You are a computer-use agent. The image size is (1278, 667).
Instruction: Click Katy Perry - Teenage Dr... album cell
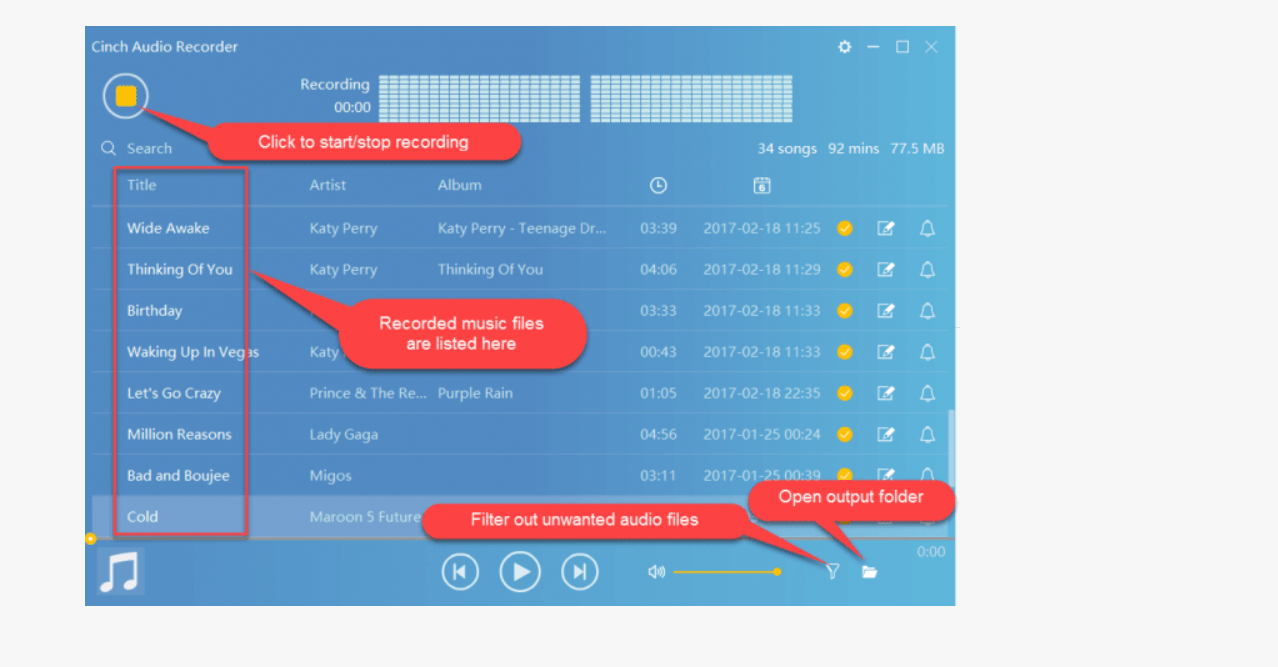(522, 228)
